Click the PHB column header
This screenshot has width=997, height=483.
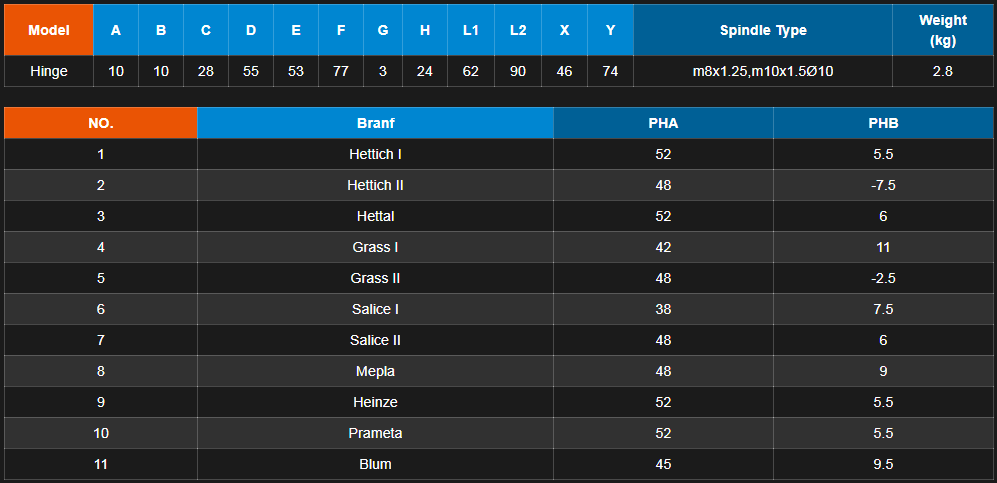(x=883, y=123)
